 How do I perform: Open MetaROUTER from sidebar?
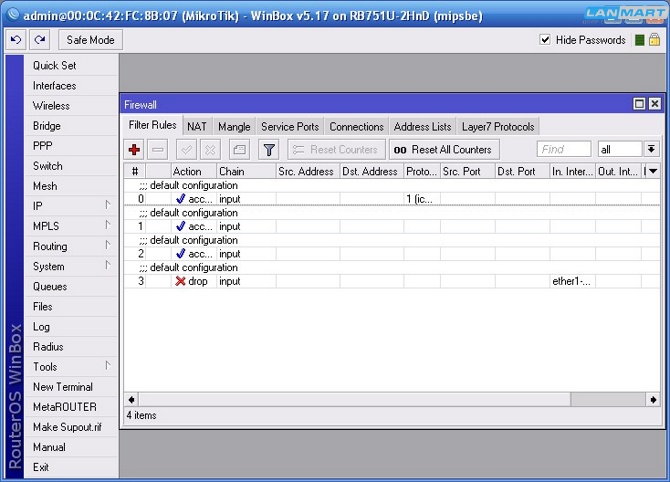tap(71, 407)
